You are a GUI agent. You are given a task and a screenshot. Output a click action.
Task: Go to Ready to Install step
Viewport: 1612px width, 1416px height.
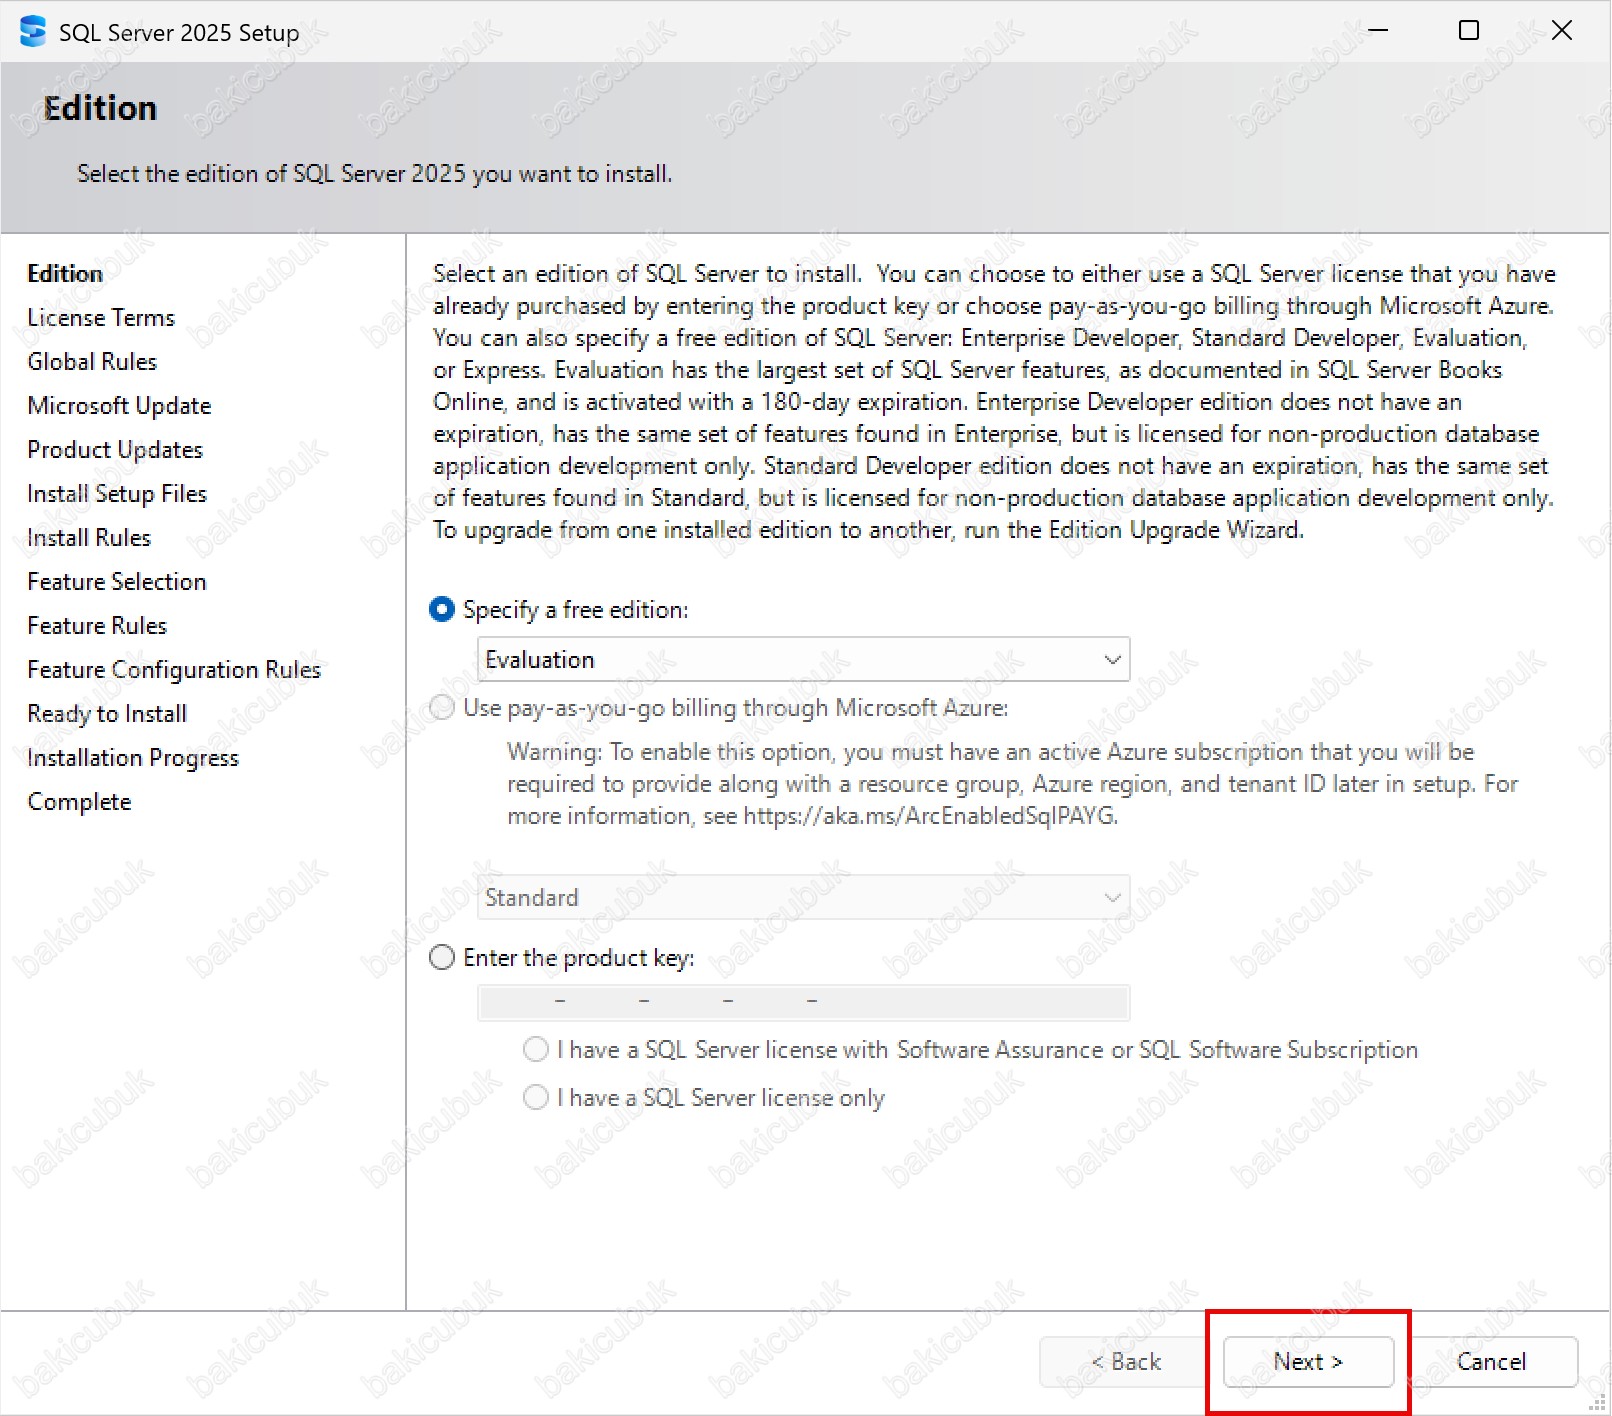(x=107, y=714)
